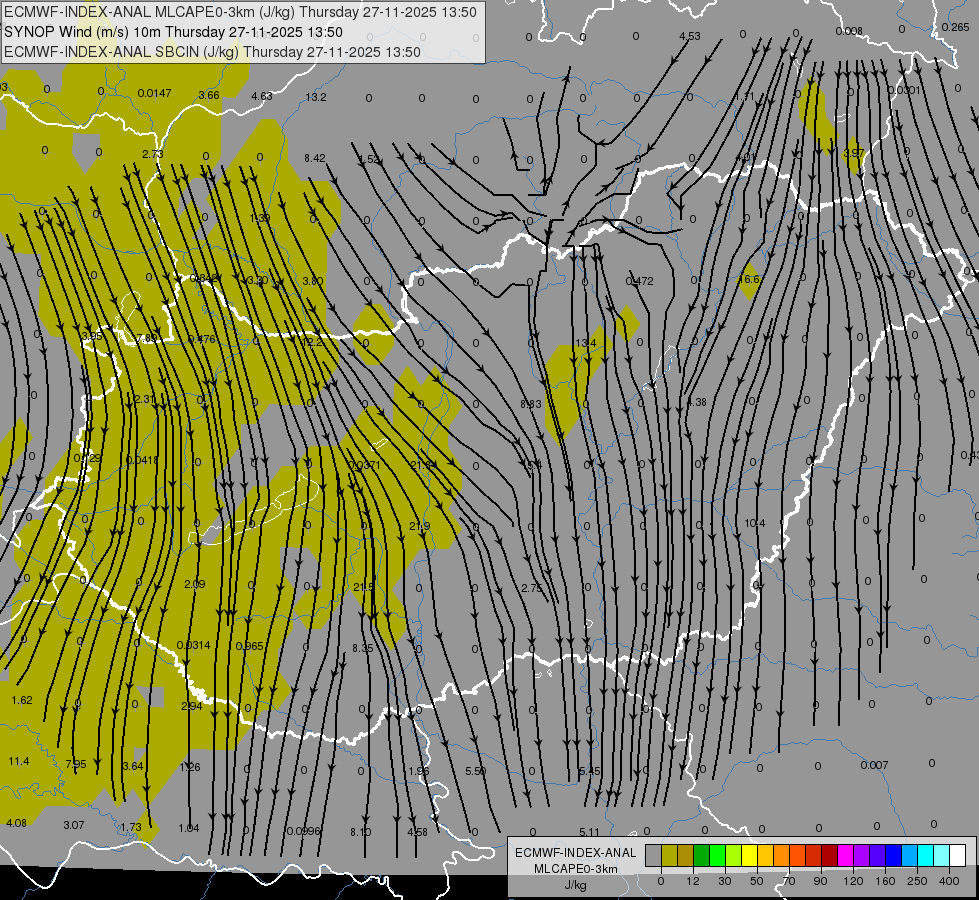Click the 'ECMWF-INDEX-ANAL MLCAPE0-3km' title line
Image resolution: width=979 pixels, height=900 pixels.
pyautogui.click(x=240, y=12)
